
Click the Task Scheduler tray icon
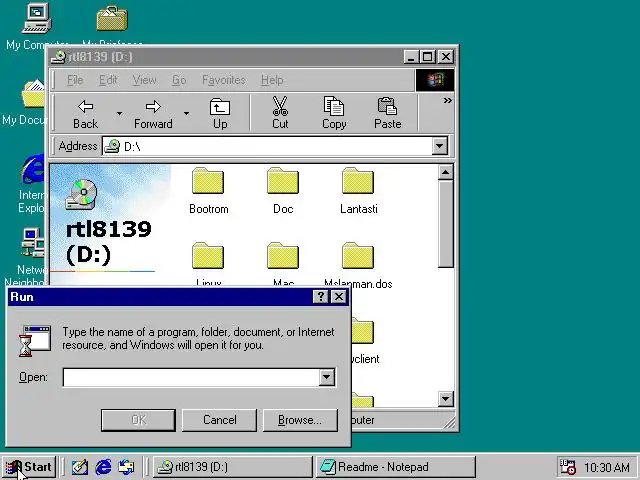[x=567, y=467]
